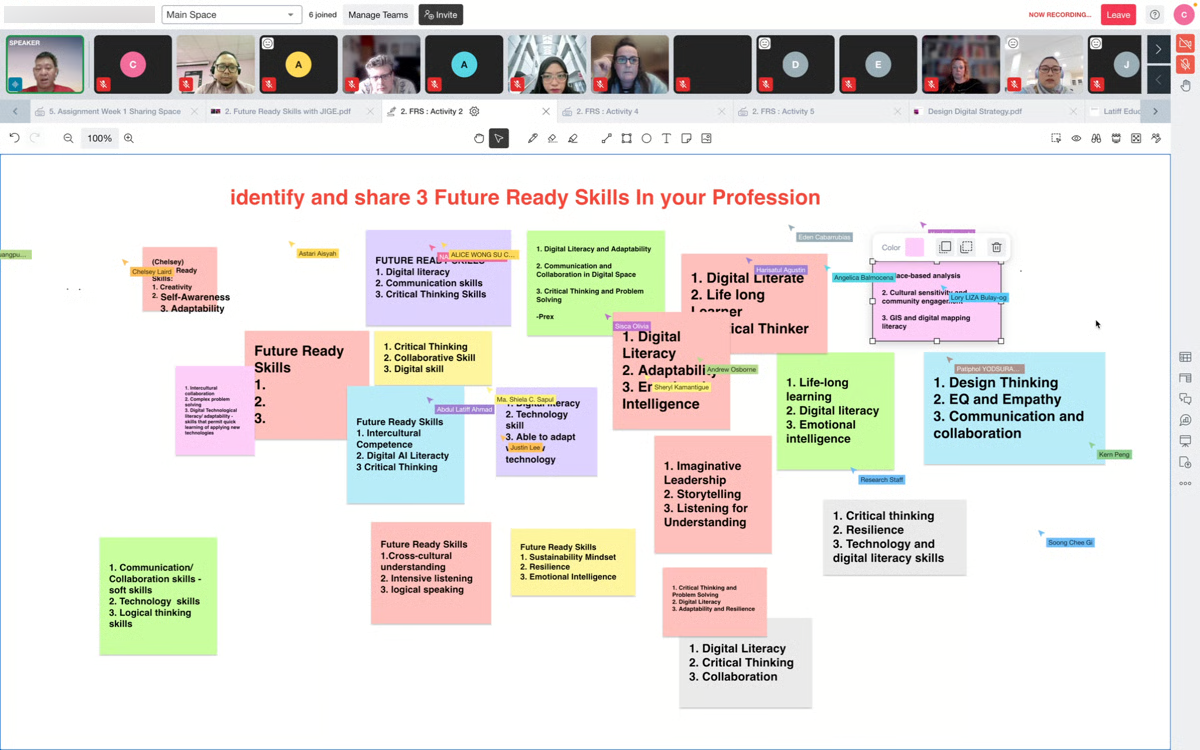Change the sticky note color using the pink swatch

[x=914, y=247]
